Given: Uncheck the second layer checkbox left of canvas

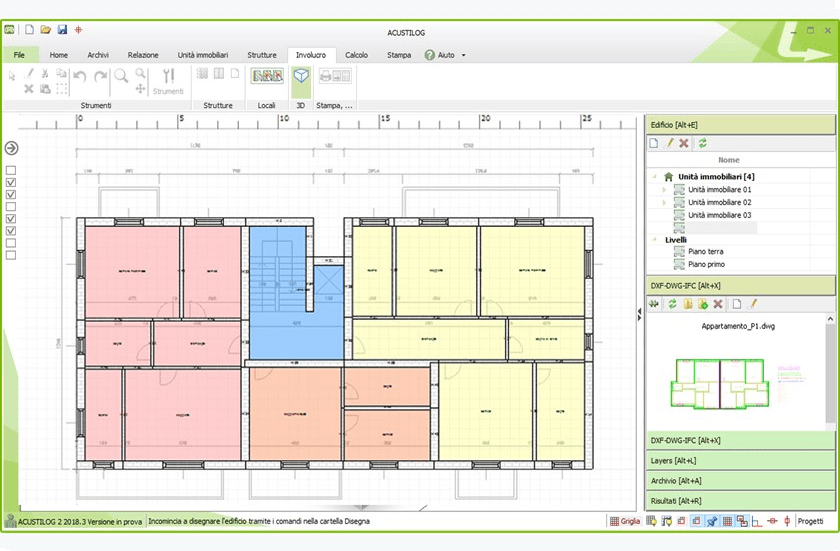Looking at the screenshot, I should pyautogui.click(x=11, y=183).
